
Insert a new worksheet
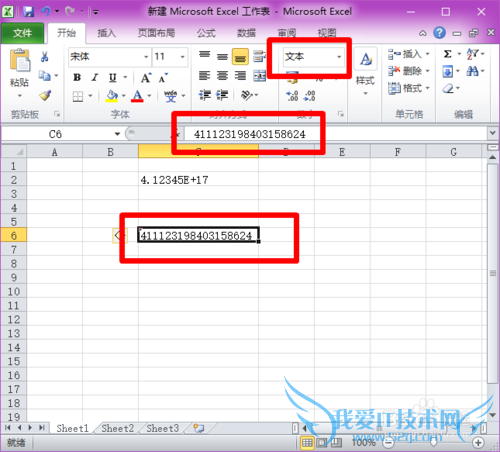(x=199, y=428)
